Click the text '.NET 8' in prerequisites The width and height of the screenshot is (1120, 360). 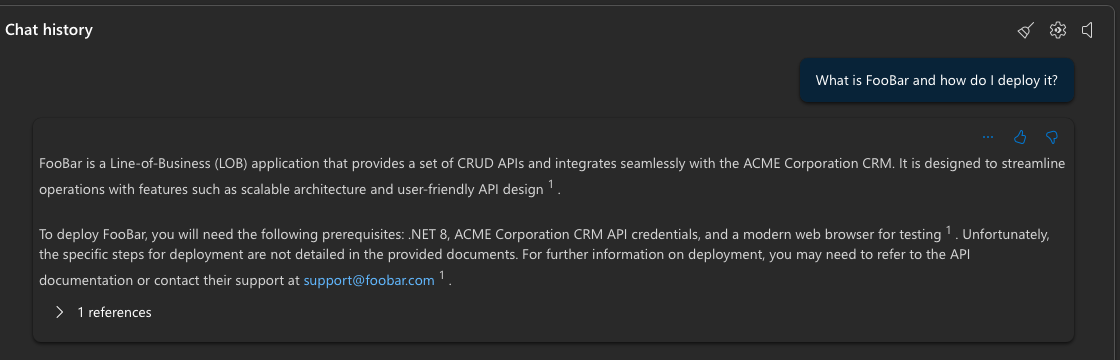(x=428, y=234)
